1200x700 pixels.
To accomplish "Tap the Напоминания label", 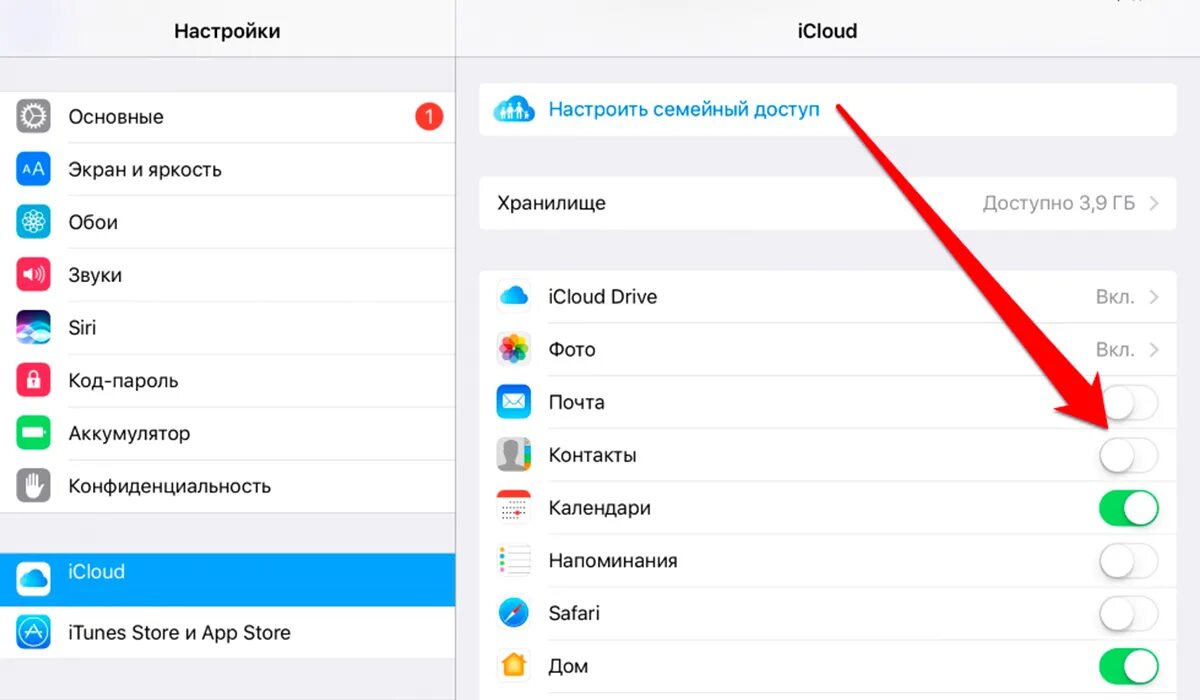I will [x=613, y=561].
